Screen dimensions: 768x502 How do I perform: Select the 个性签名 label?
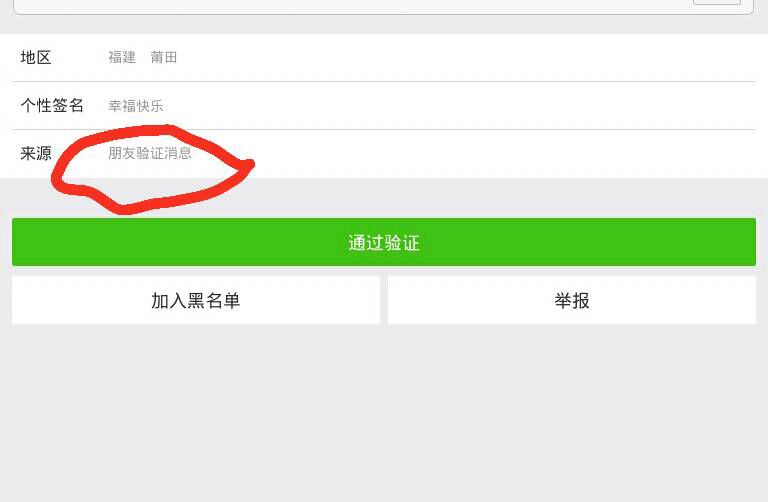pos(52,105)
